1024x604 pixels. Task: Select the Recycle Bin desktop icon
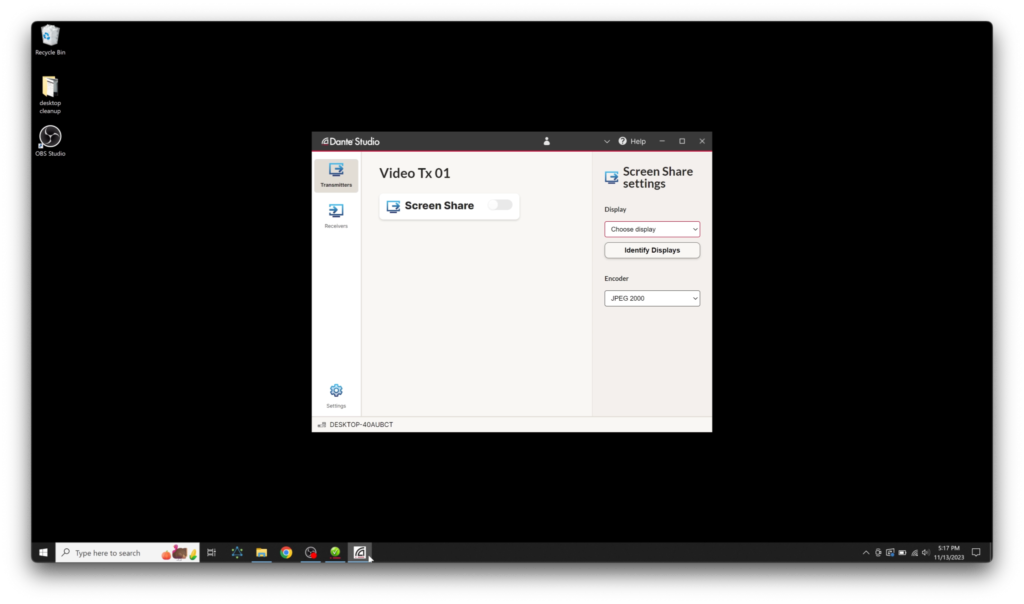click(x=50, y=40)
